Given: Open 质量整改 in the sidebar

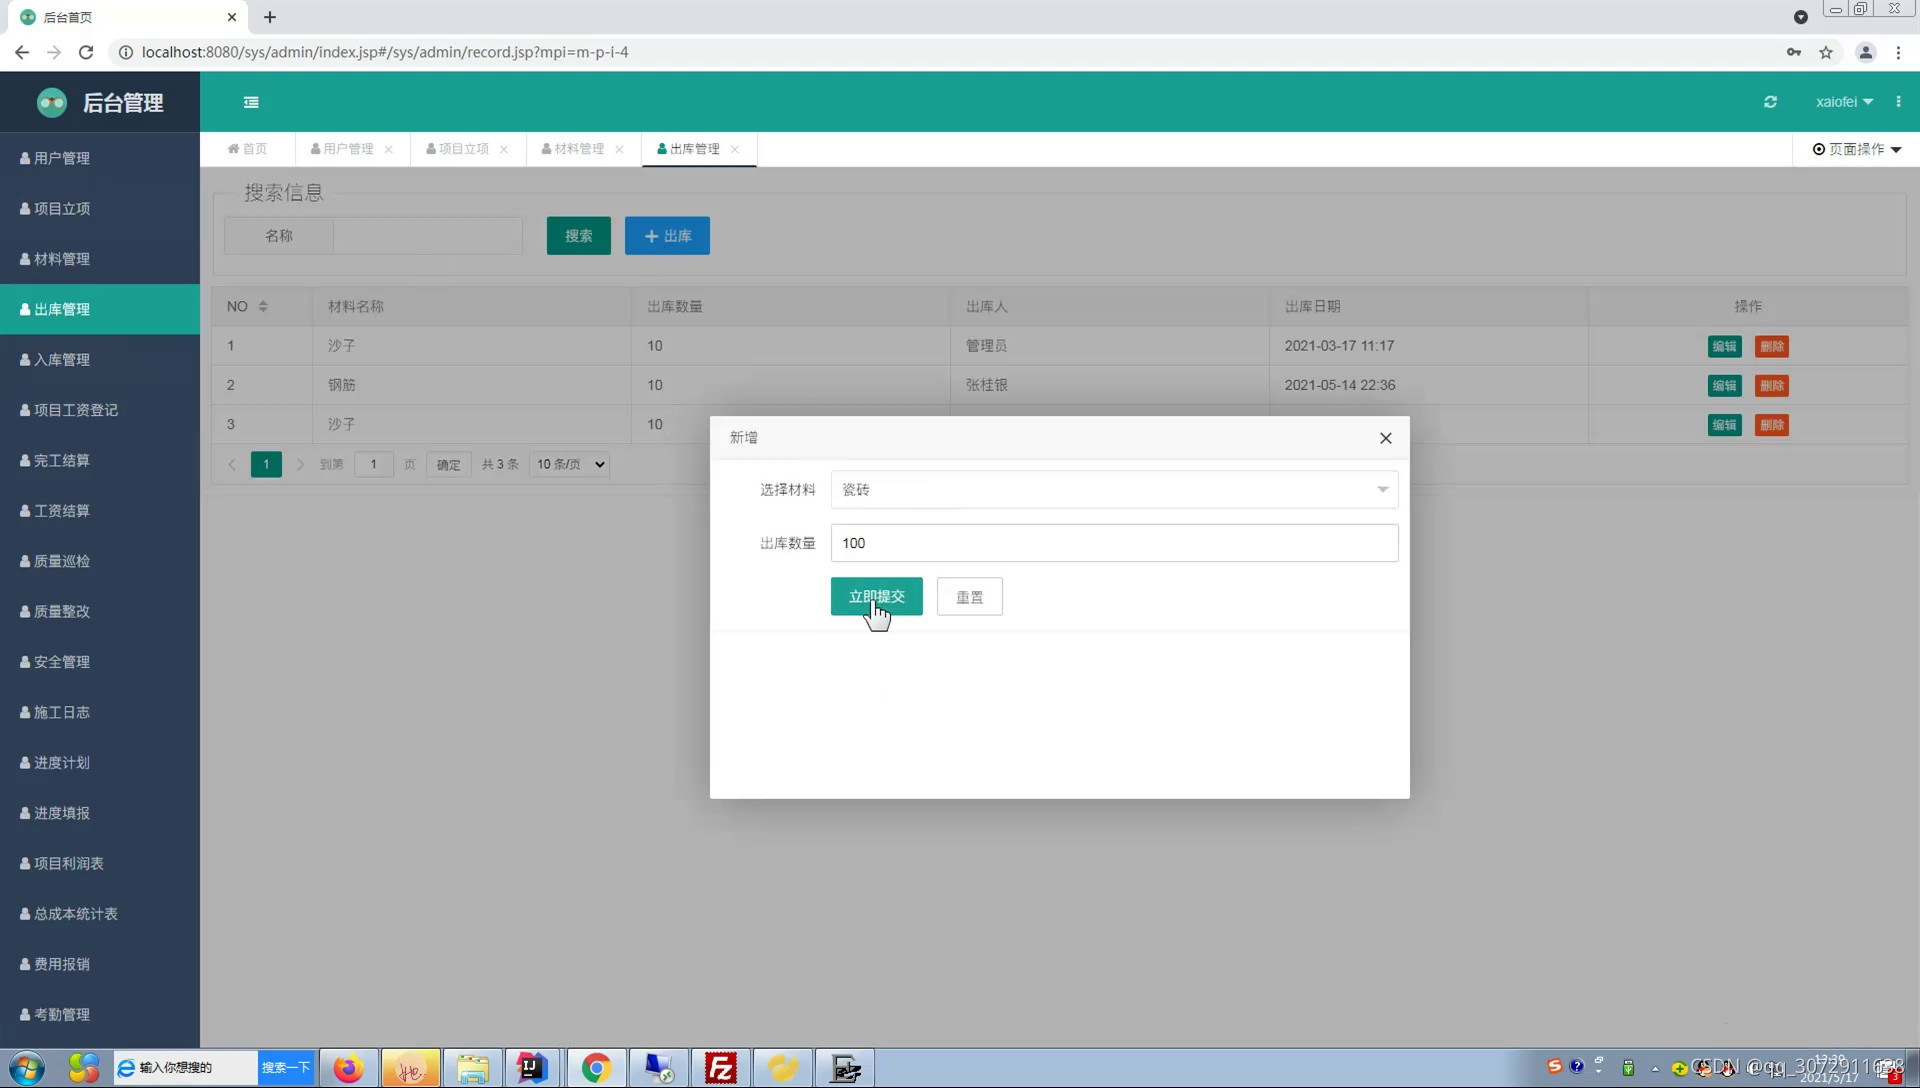Looking at the screenshot, I should pos(100,611).
